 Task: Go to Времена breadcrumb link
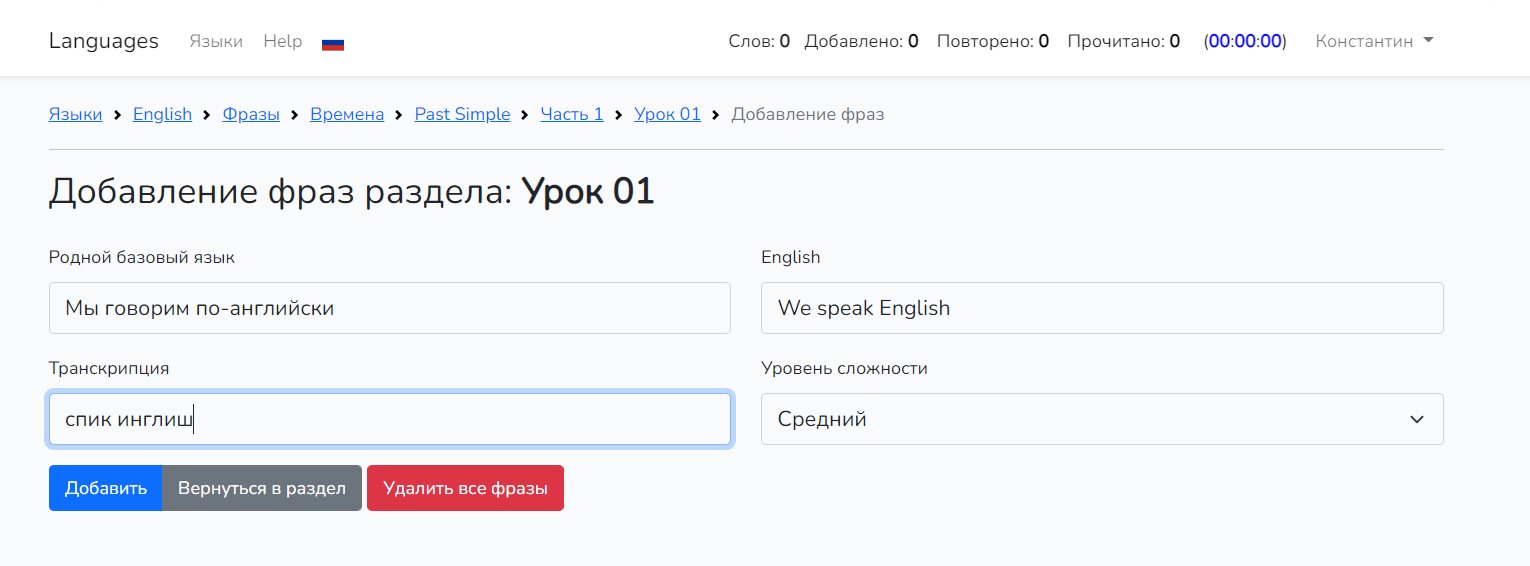point(347,114)
